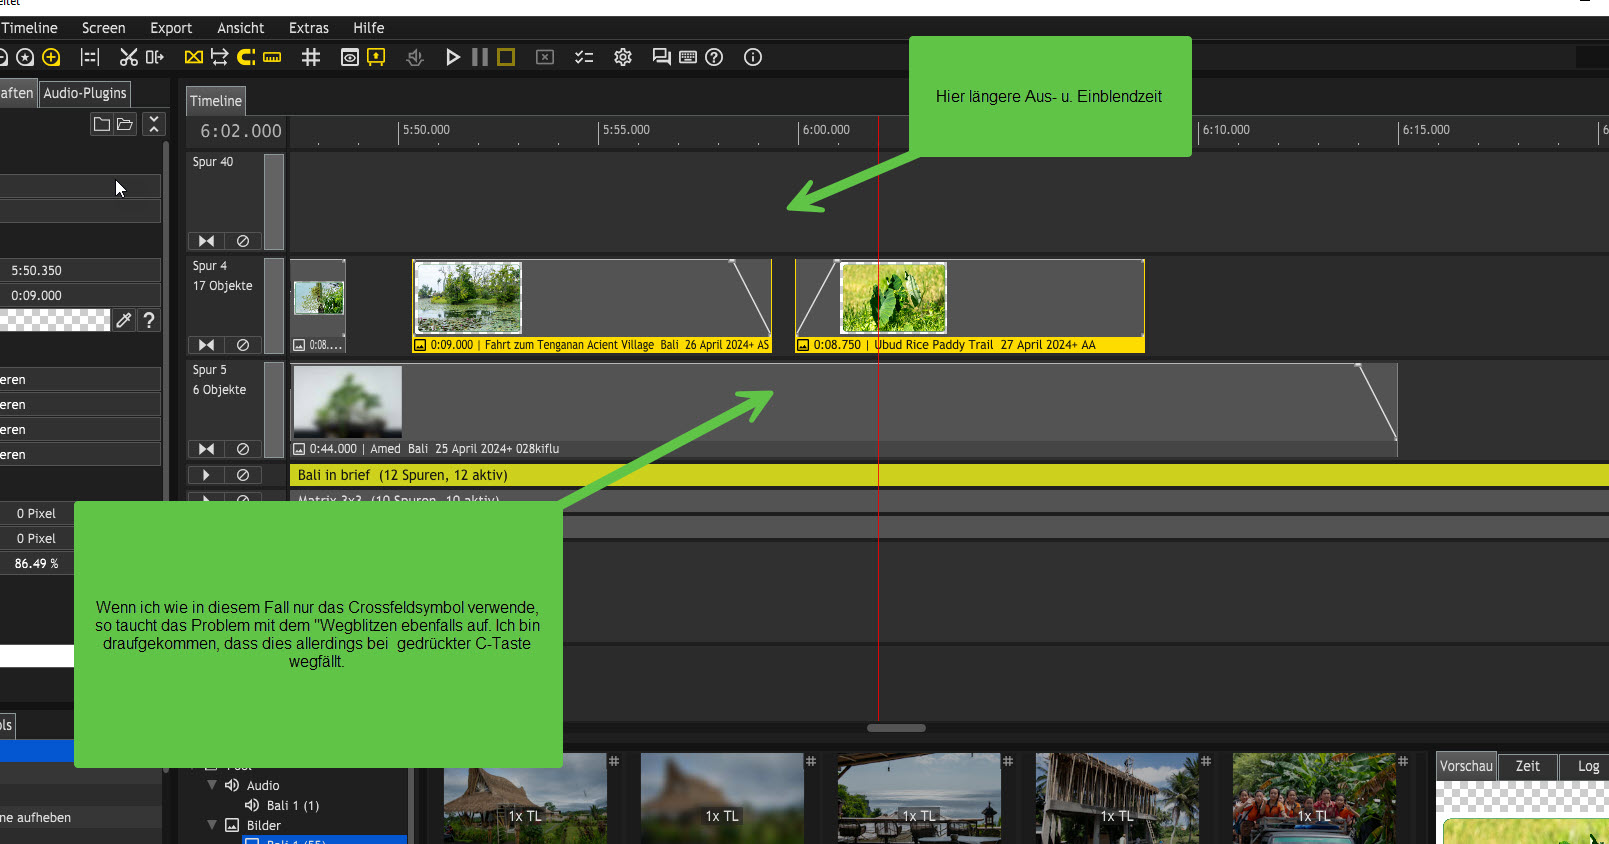Click the 0:09.000 duration field
The height and width of the screenshot is (844, 1609).
(x=80, y=295)
